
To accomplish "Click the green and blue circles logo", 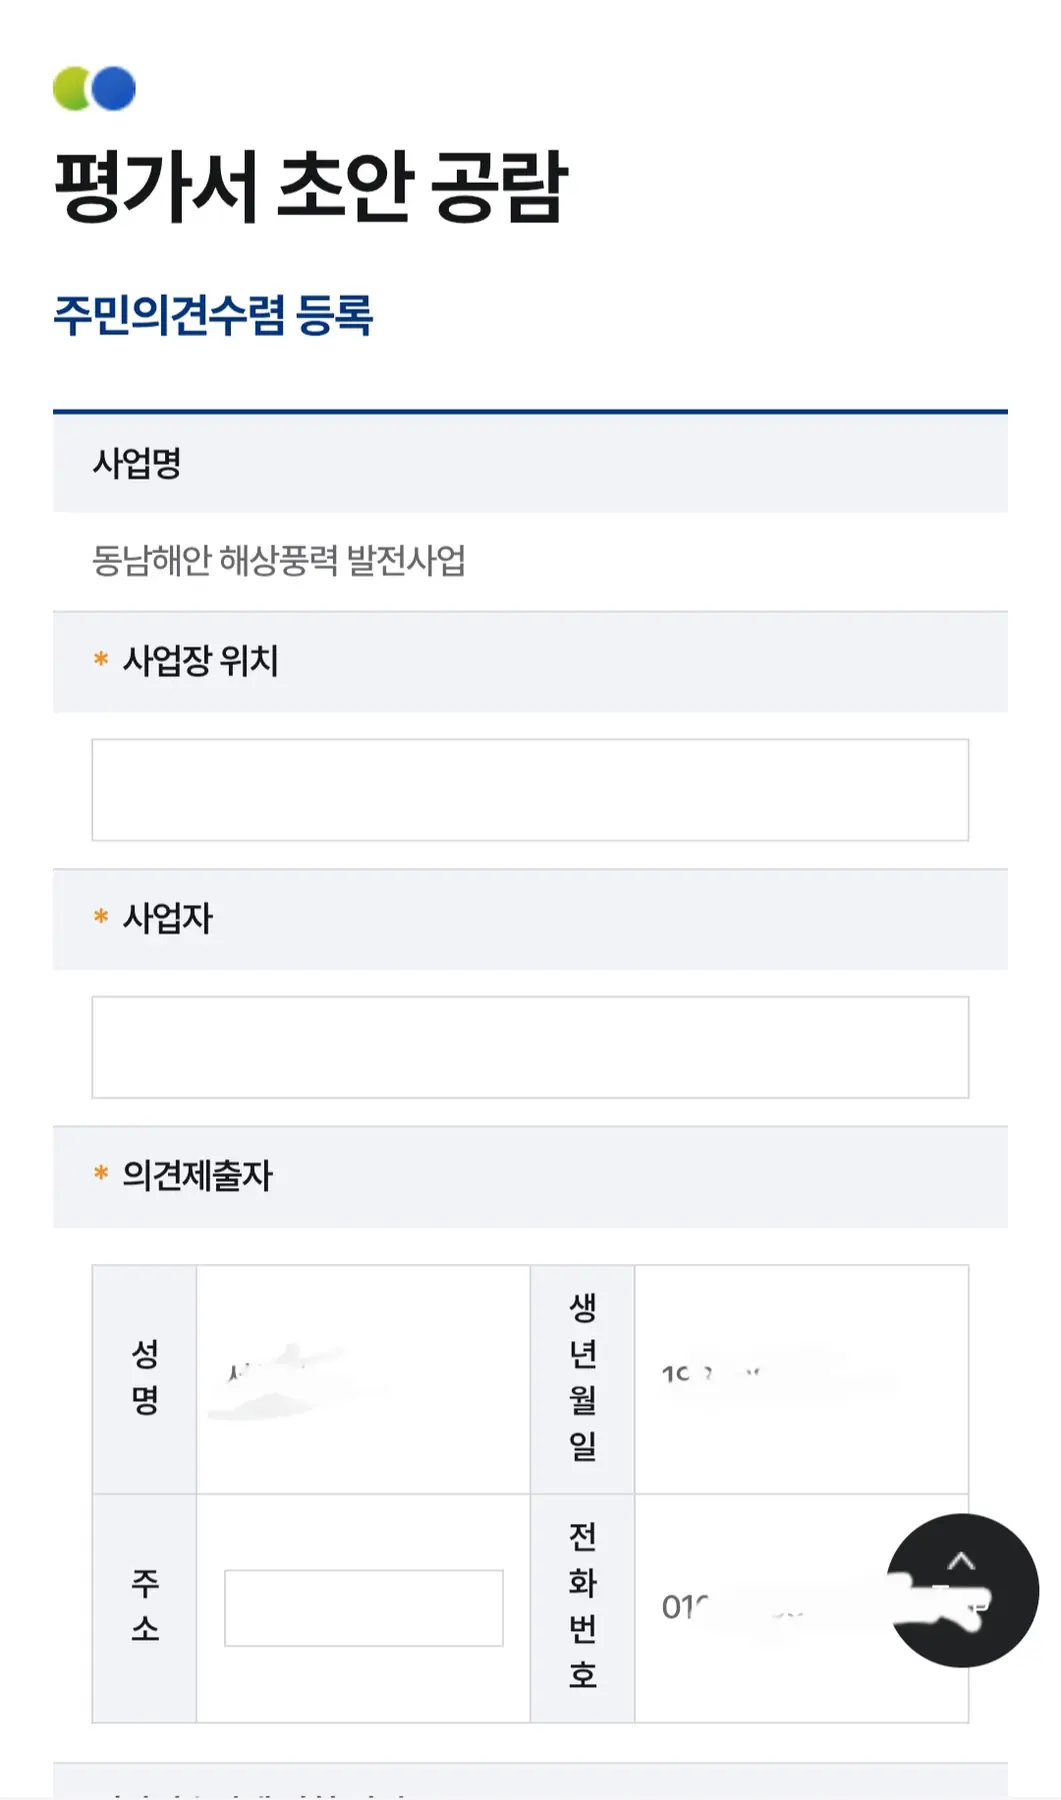I will tap(94, 89).
